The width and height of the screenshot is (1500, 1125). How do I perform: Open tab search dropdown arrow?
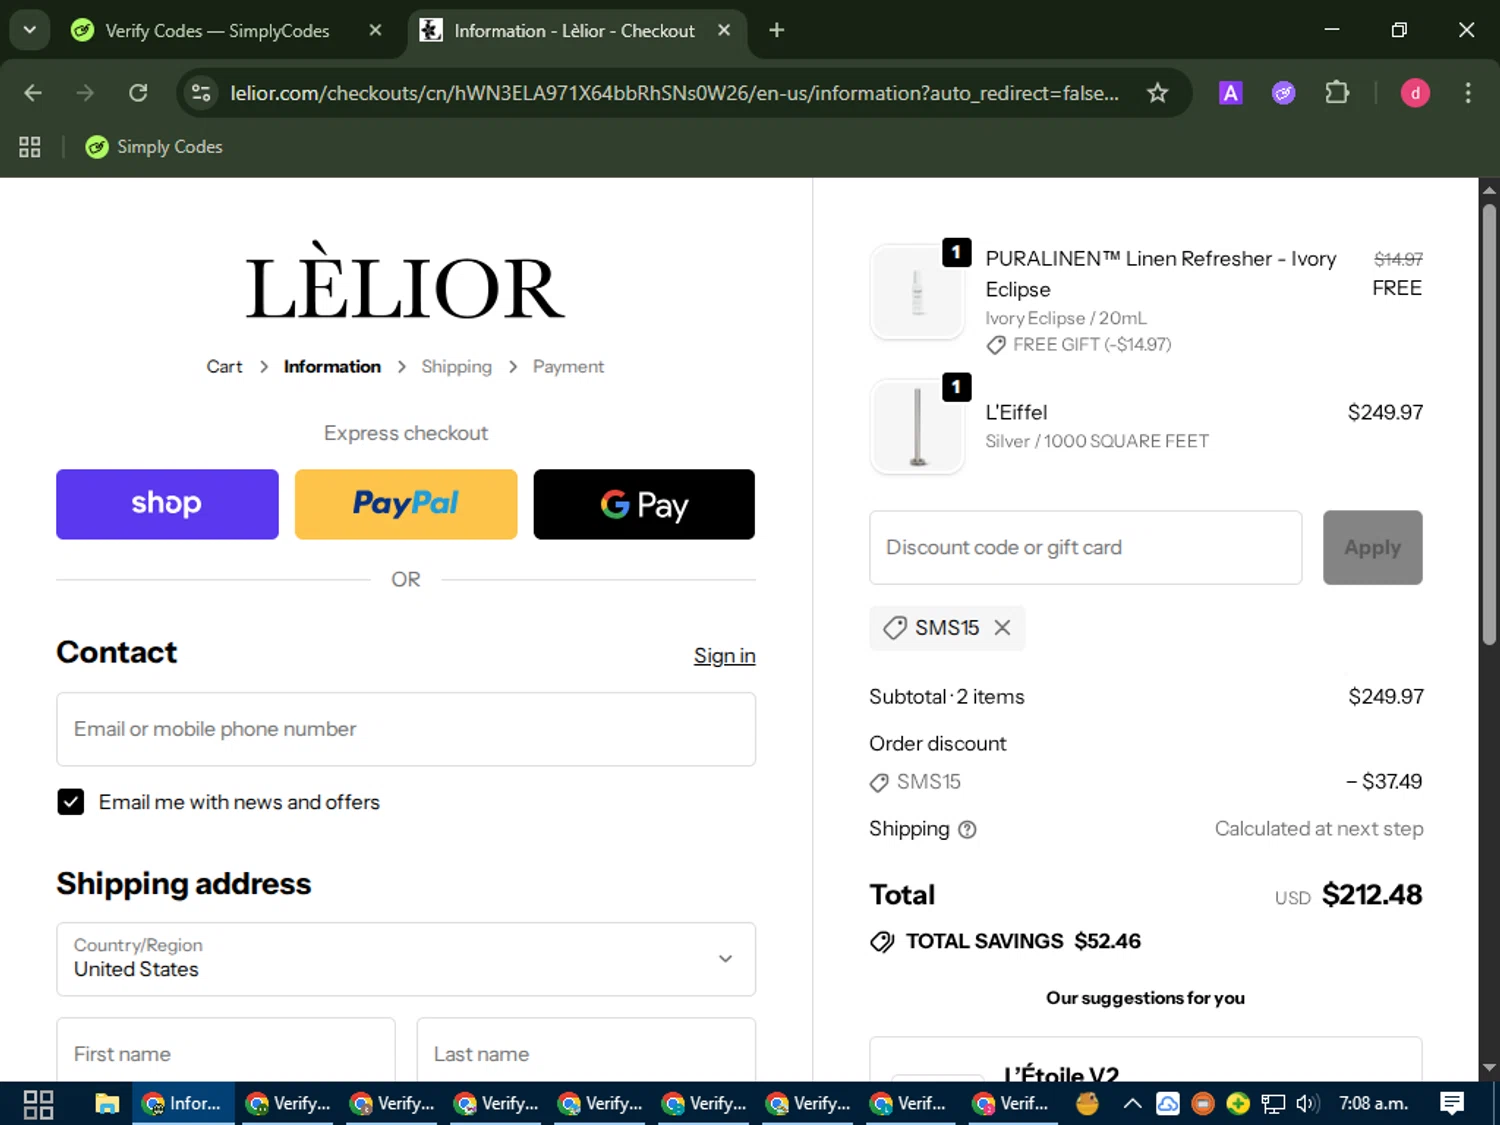pos(29,30)
